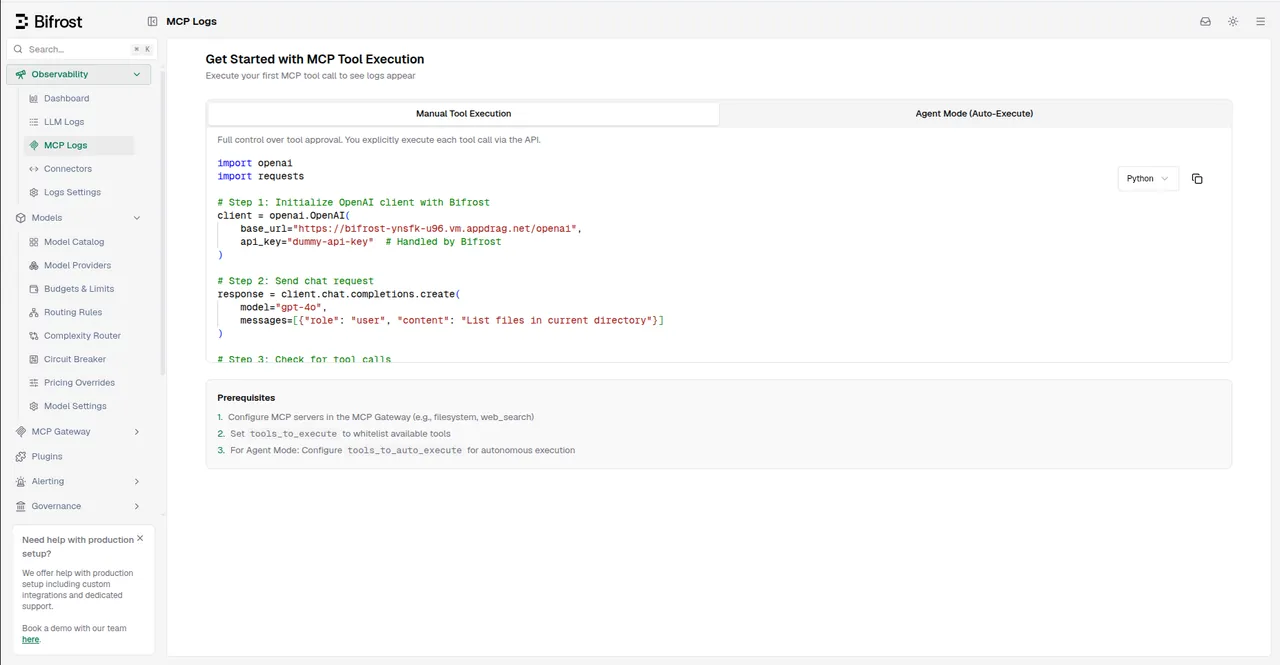Click the Logs Settings gear icon

click(34, 192)
